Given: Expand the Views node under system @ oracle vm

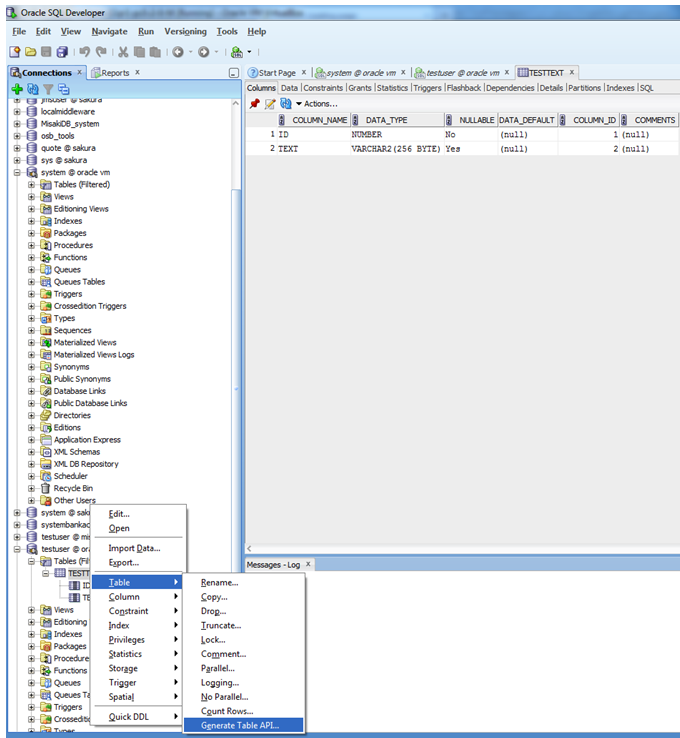Looking at the screenshot, I should (x=31, y=197).
